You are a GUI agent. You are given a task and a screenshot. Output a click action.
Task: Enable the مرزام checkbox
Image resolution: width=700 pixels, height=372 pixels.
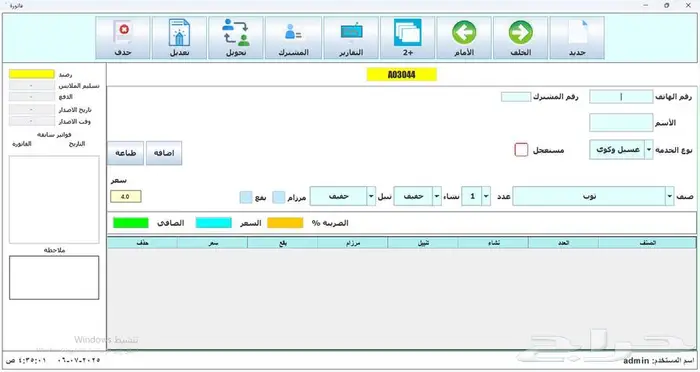(x=279, y=197)
